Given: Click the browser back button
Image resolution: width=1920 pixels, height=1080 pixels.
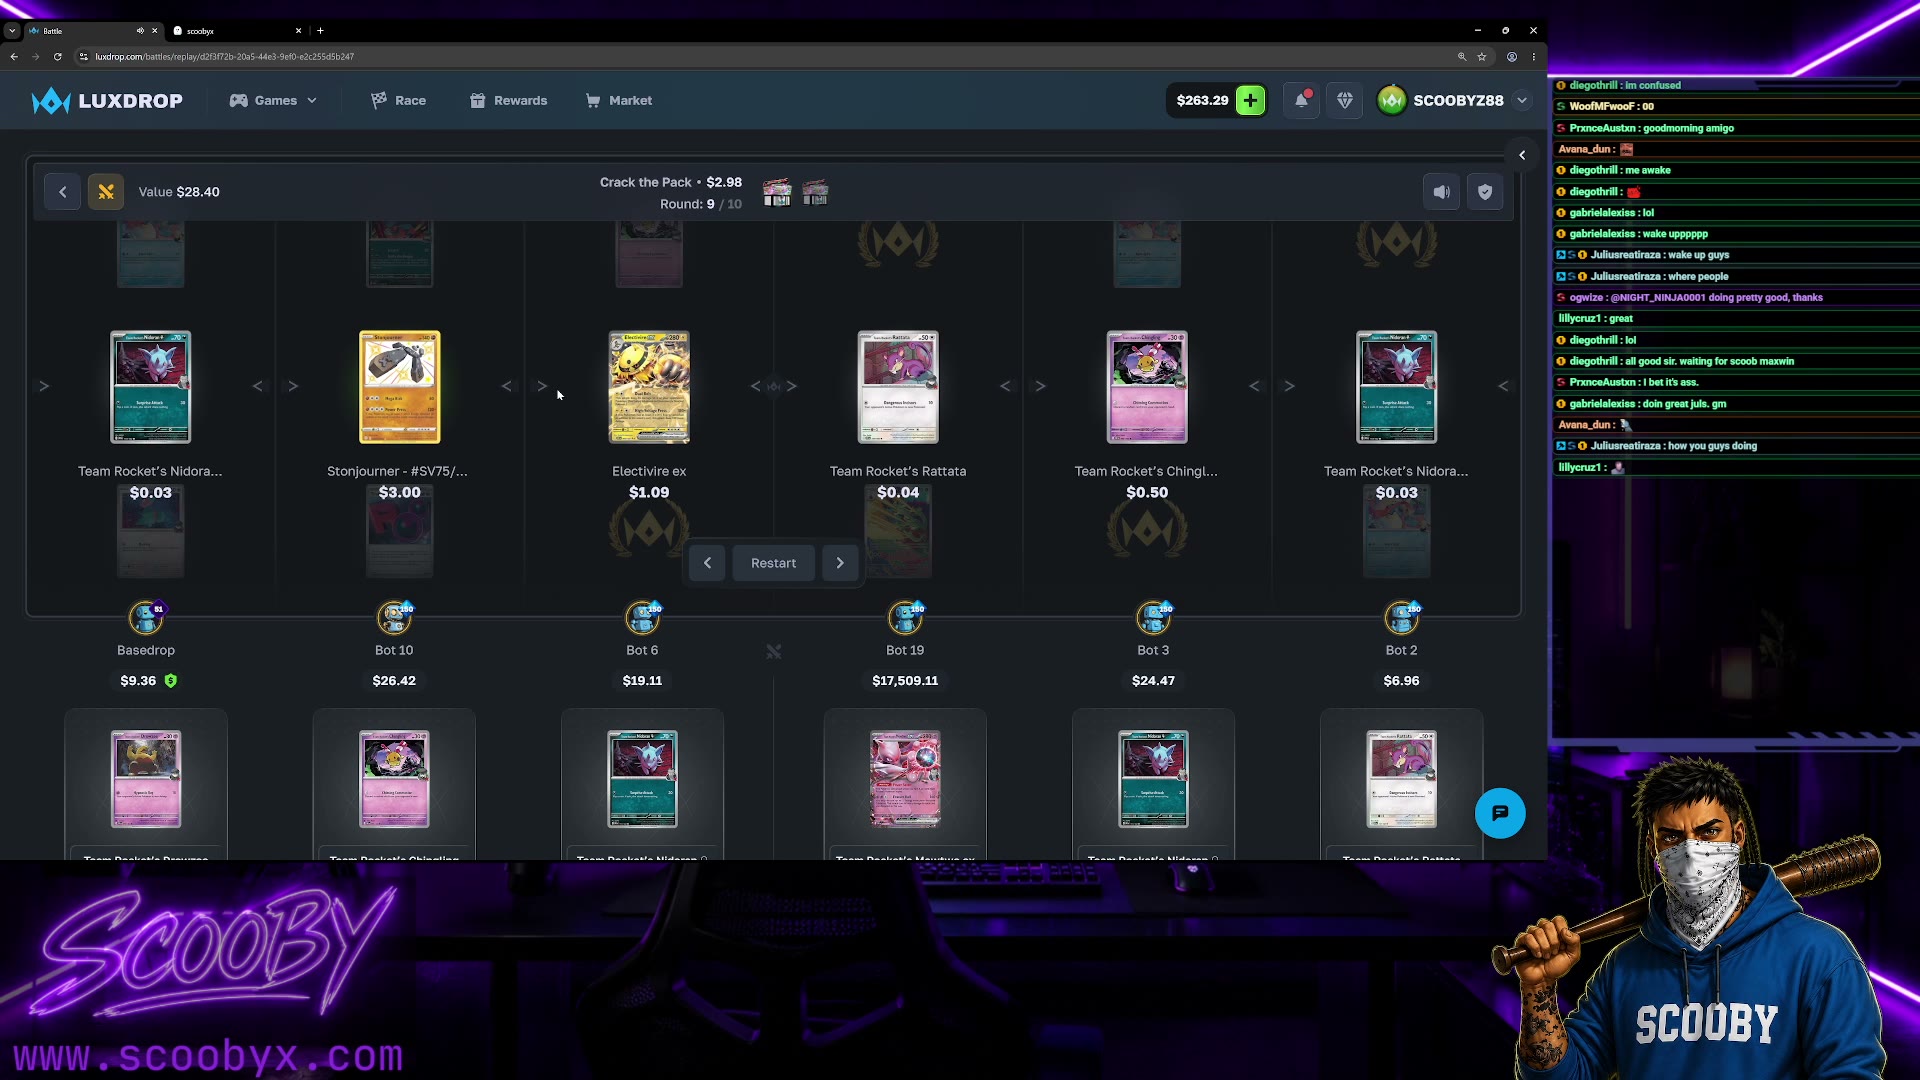Looking at the screenshot, I should pyautogui.click(x=14, y=57).
